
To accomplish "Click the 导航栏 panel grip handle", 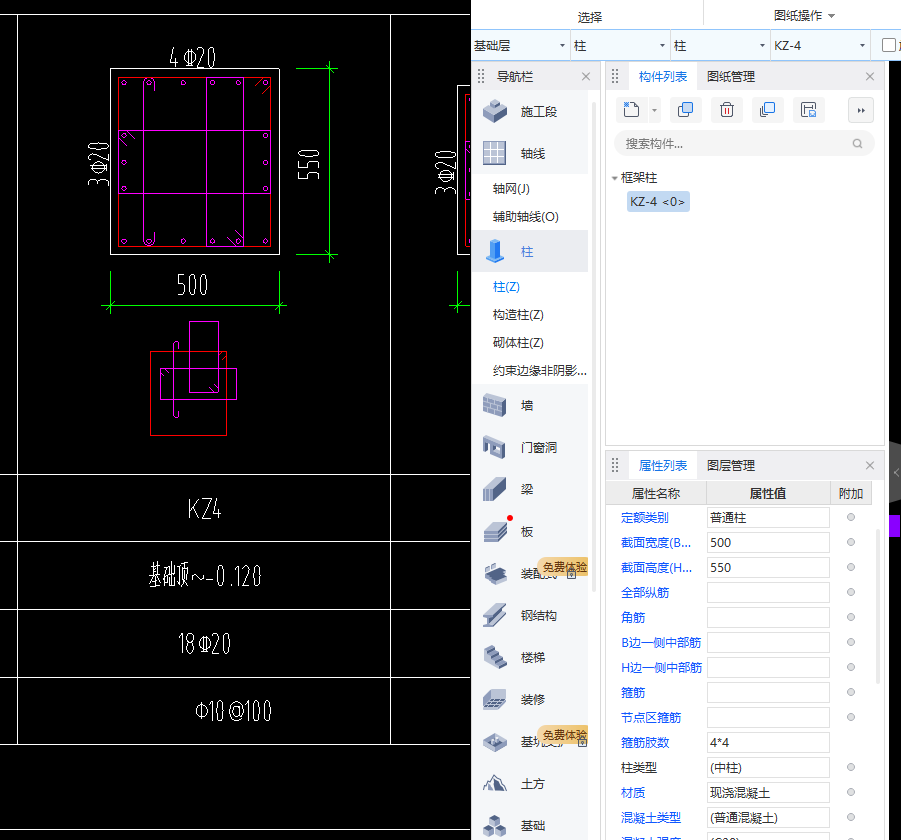I will (481, 76).
